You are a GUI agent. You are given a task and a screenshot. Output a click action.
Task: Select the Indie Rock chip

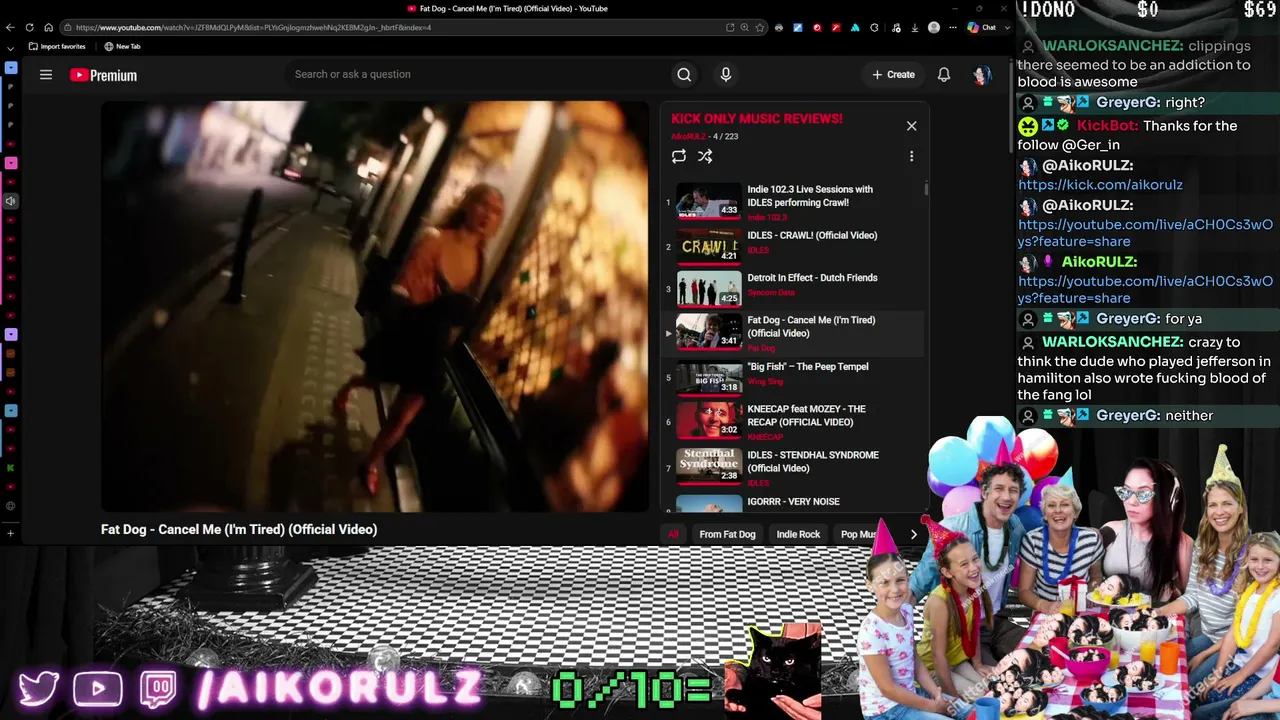tap(798, 534)
